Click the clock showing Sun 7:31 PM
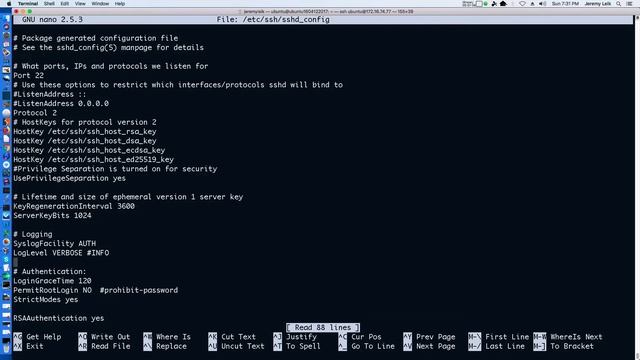This screenshot has width=640, height=360. pos(565,4)
